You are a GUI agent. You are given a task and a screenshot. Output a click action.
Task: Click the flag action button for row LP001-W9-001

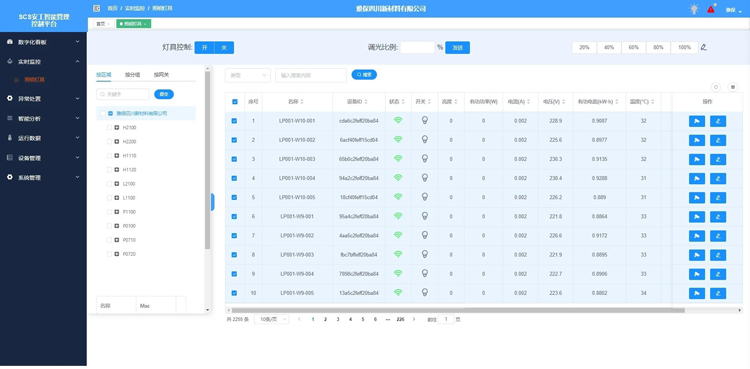[x=697, y=217]
